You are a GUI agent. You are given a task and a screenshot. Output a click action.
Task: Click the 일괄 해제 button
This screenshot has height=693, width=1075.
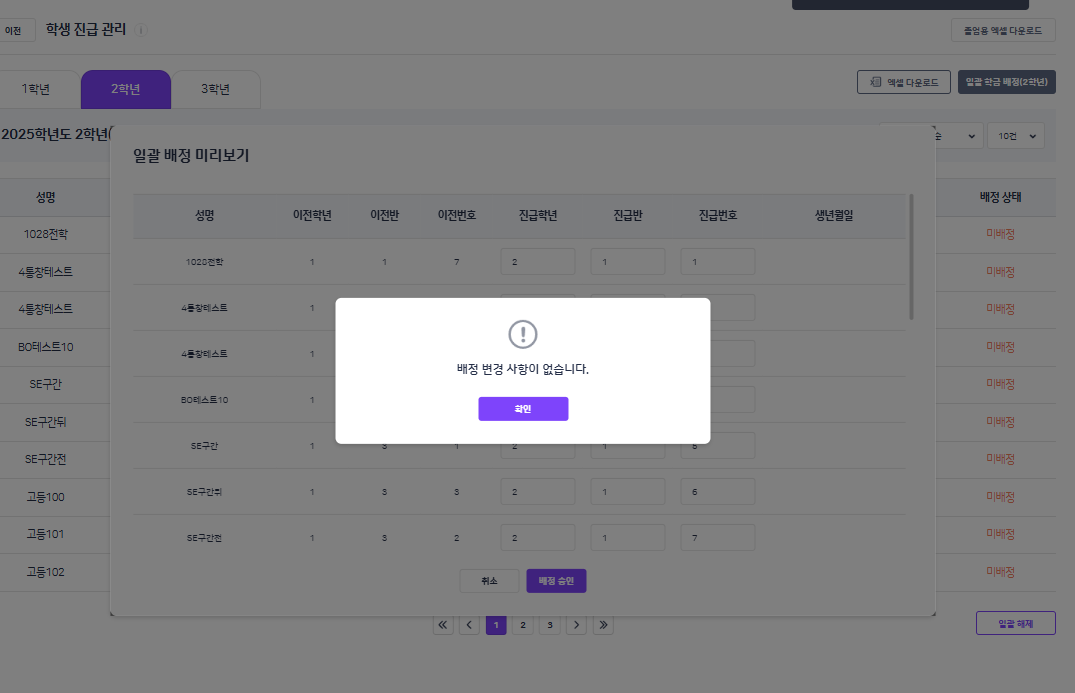pos(1015,623)
